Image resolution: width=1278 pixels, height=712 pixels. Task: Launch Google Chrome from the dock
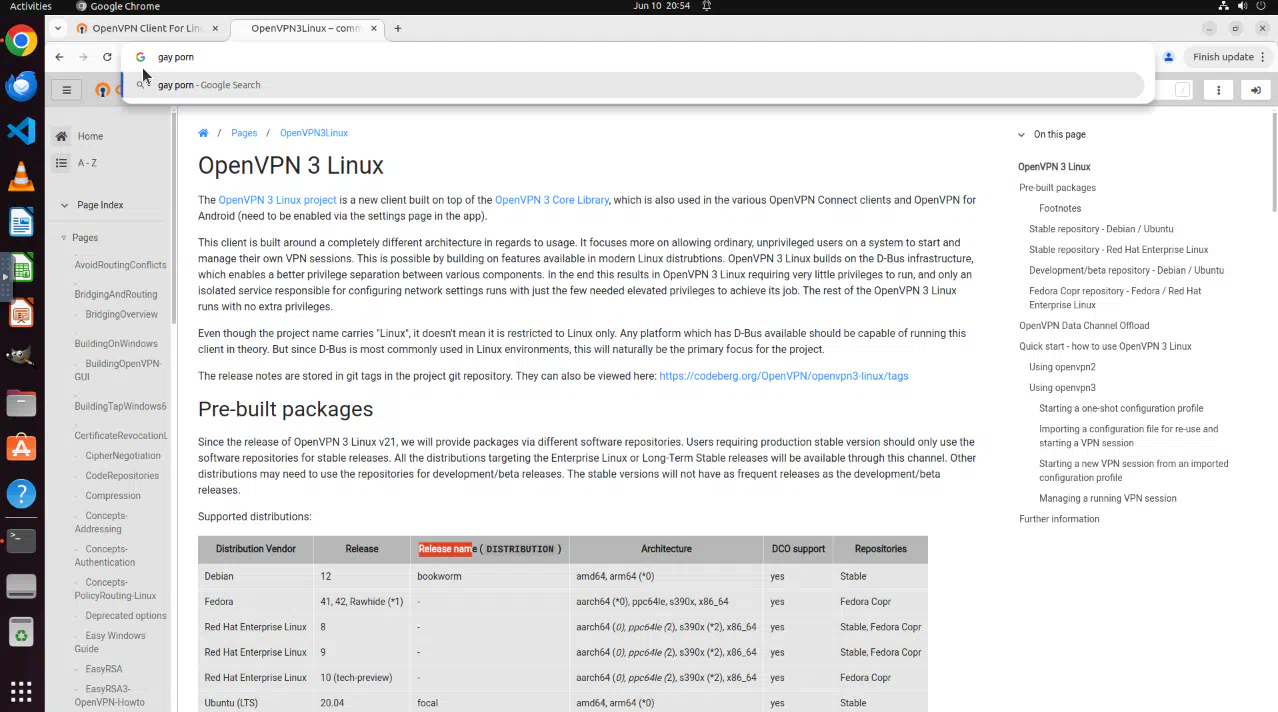(x=21, y=41)
